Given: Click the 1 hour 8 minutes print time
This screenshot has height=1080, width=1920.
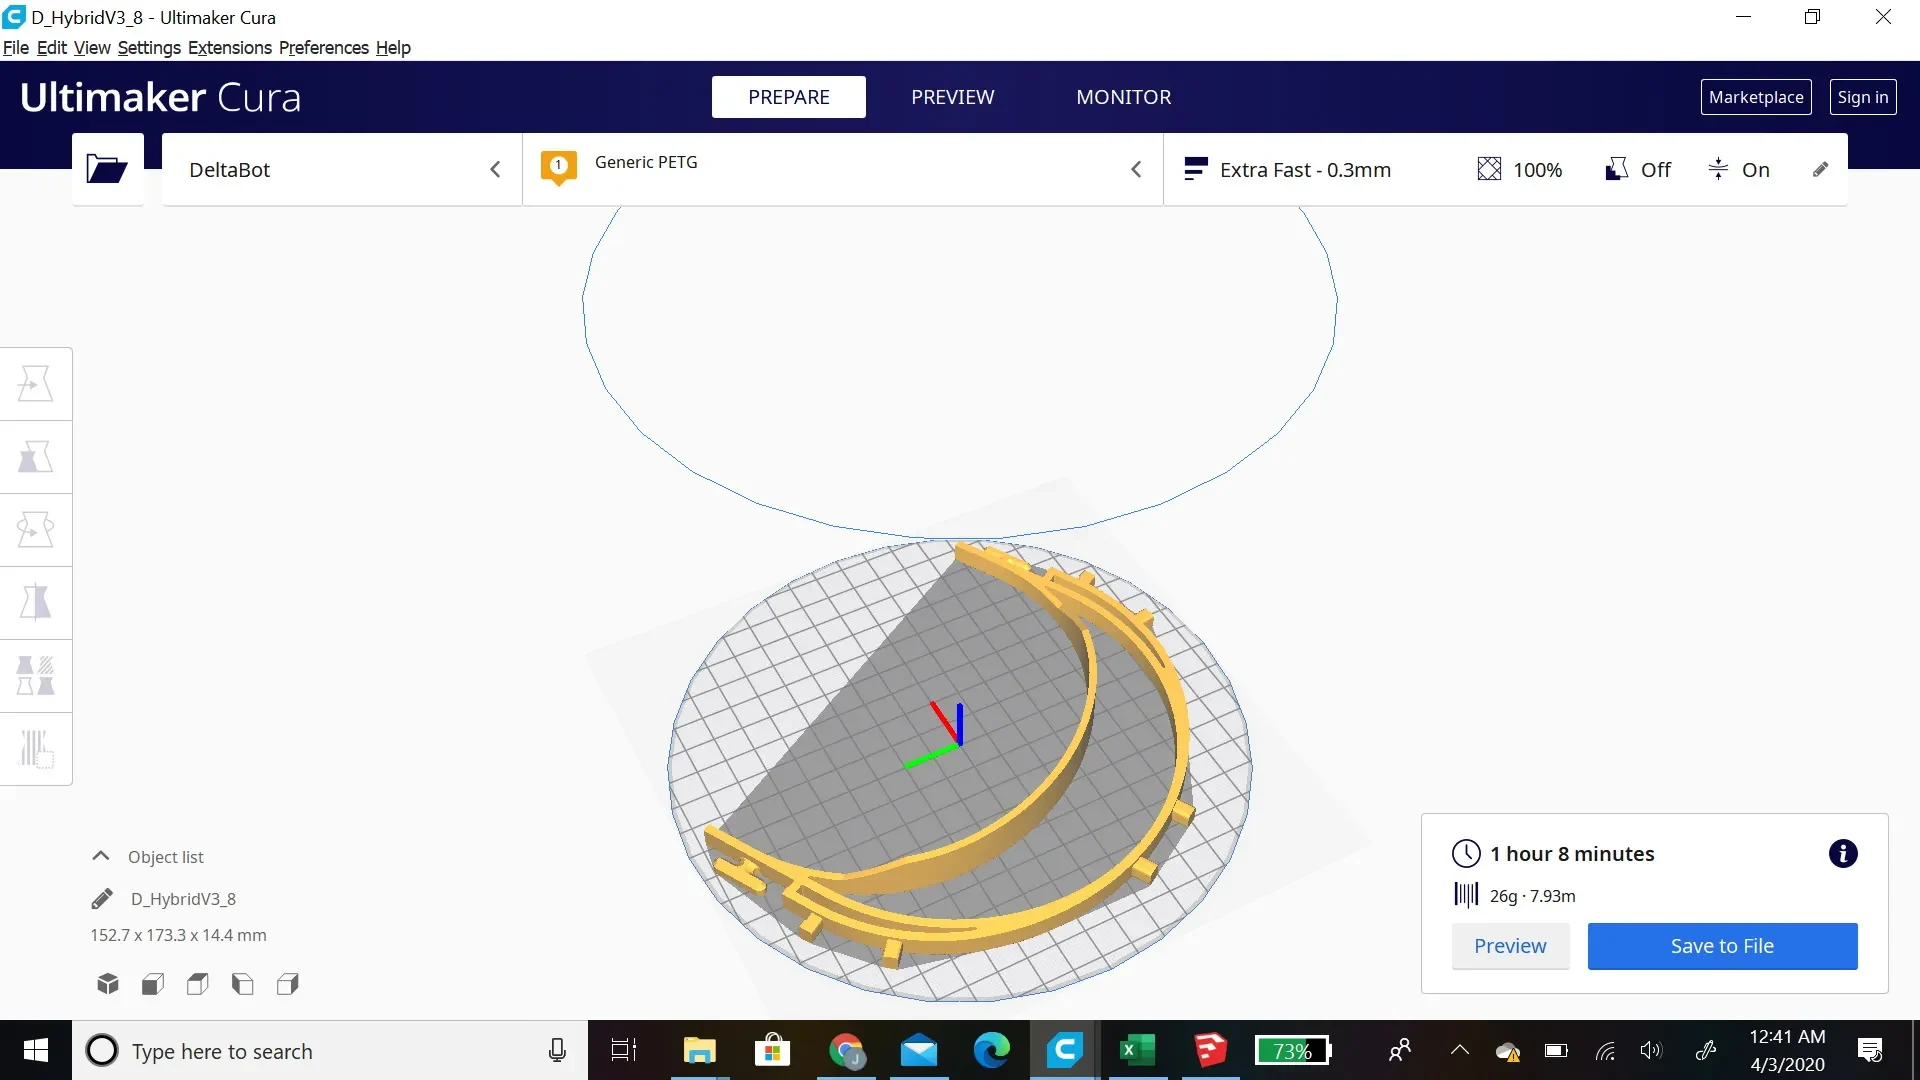Looking at the screenshot, I should click(1572, 854).
